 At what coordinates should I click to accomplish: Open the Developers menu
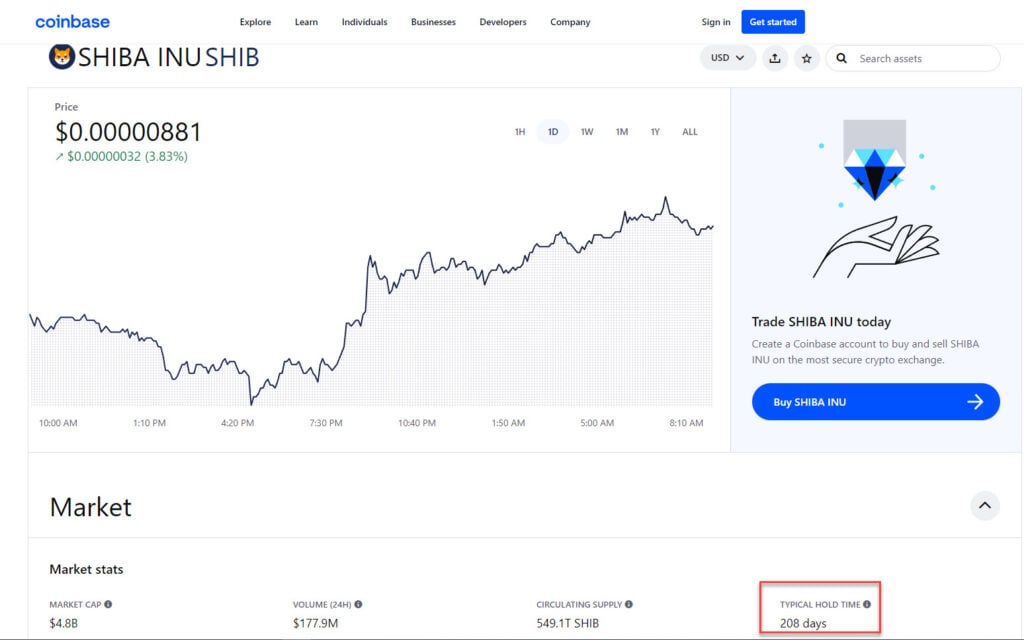pyautogui.click(x=503, y=22)
